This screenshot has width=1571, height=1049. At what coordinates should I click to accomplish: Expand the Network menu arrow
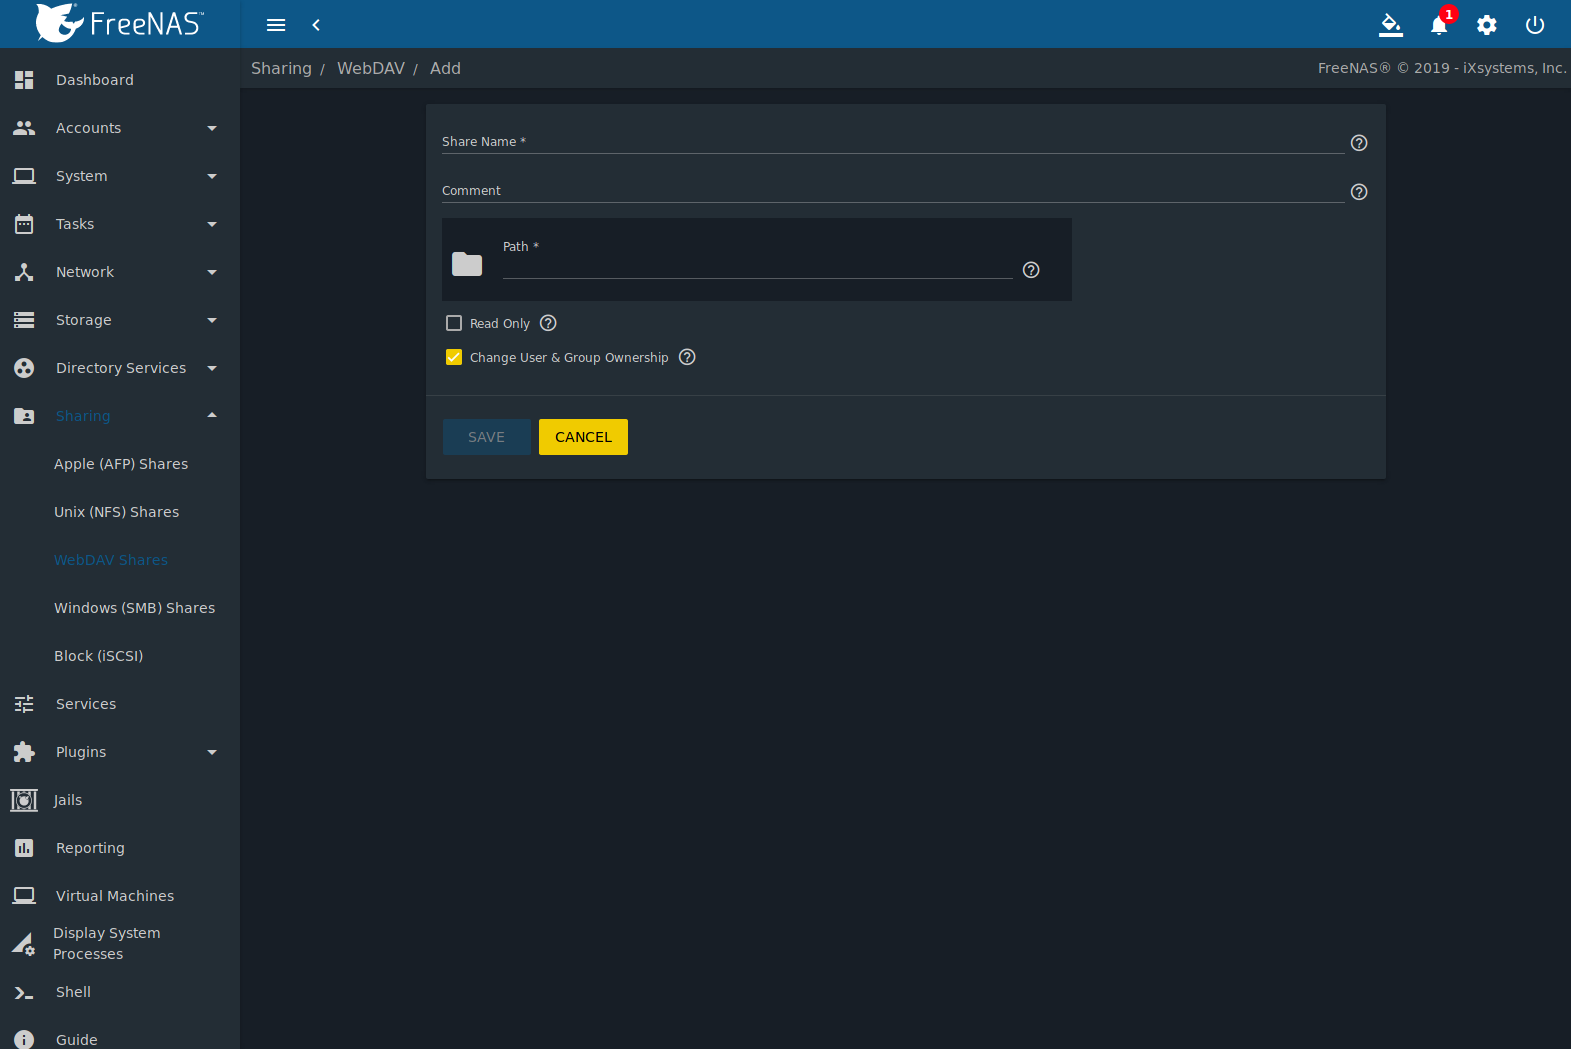point(212,272)
